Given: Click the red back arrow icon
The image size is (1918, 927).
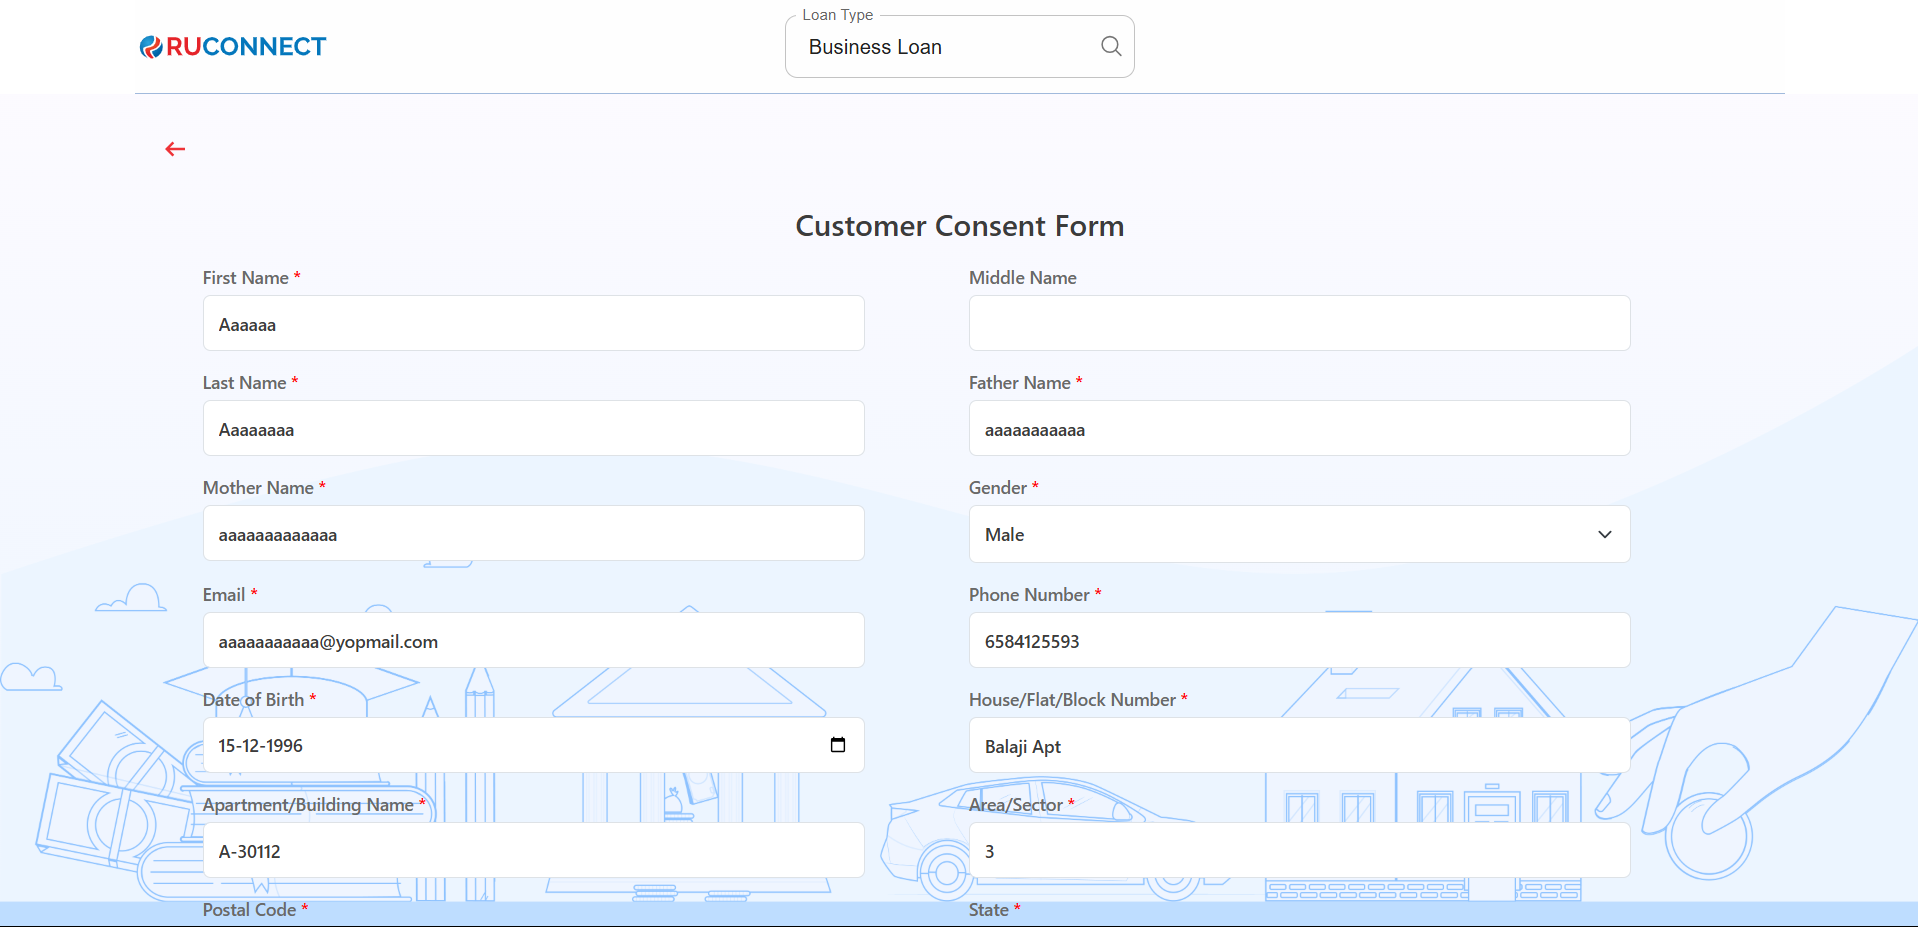Looking at the screenshot, I should click(x=175, y=149).
